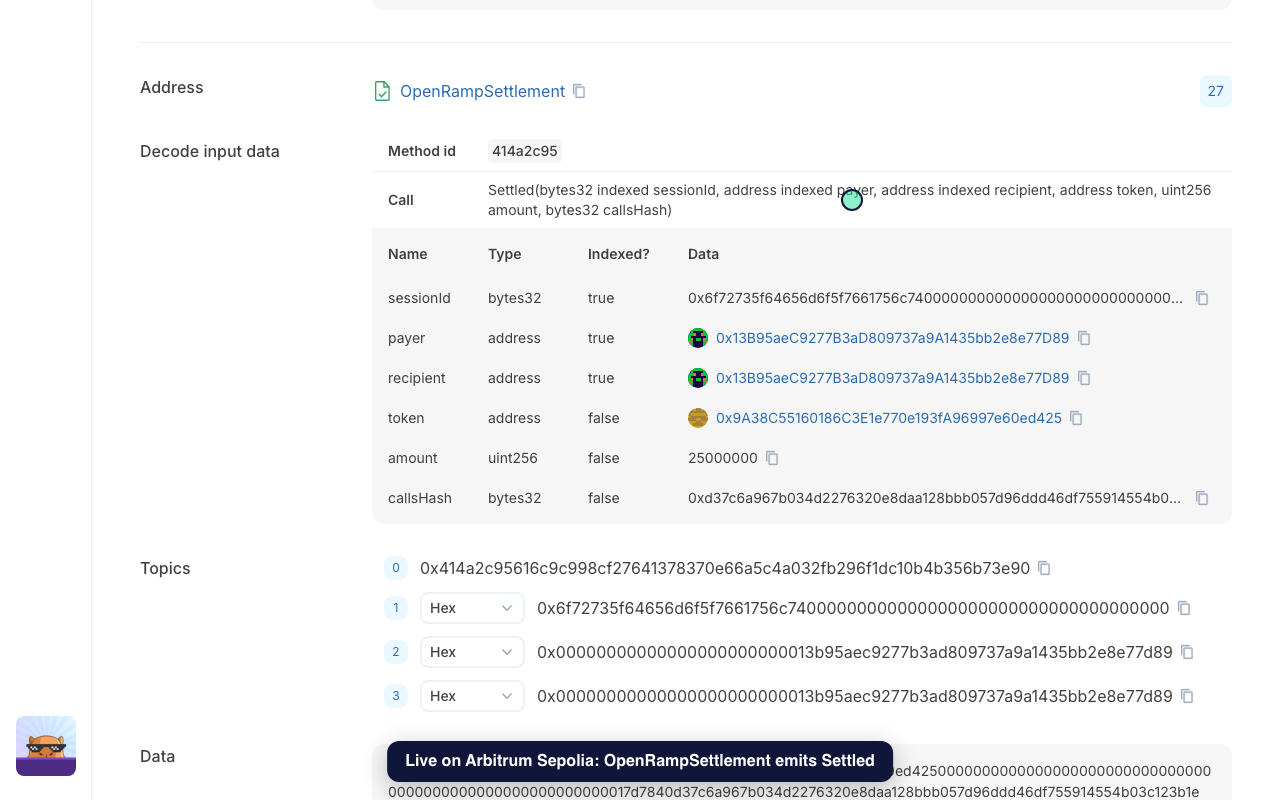
Task: Click the log index 27 badge
Action: point(1215,91)
